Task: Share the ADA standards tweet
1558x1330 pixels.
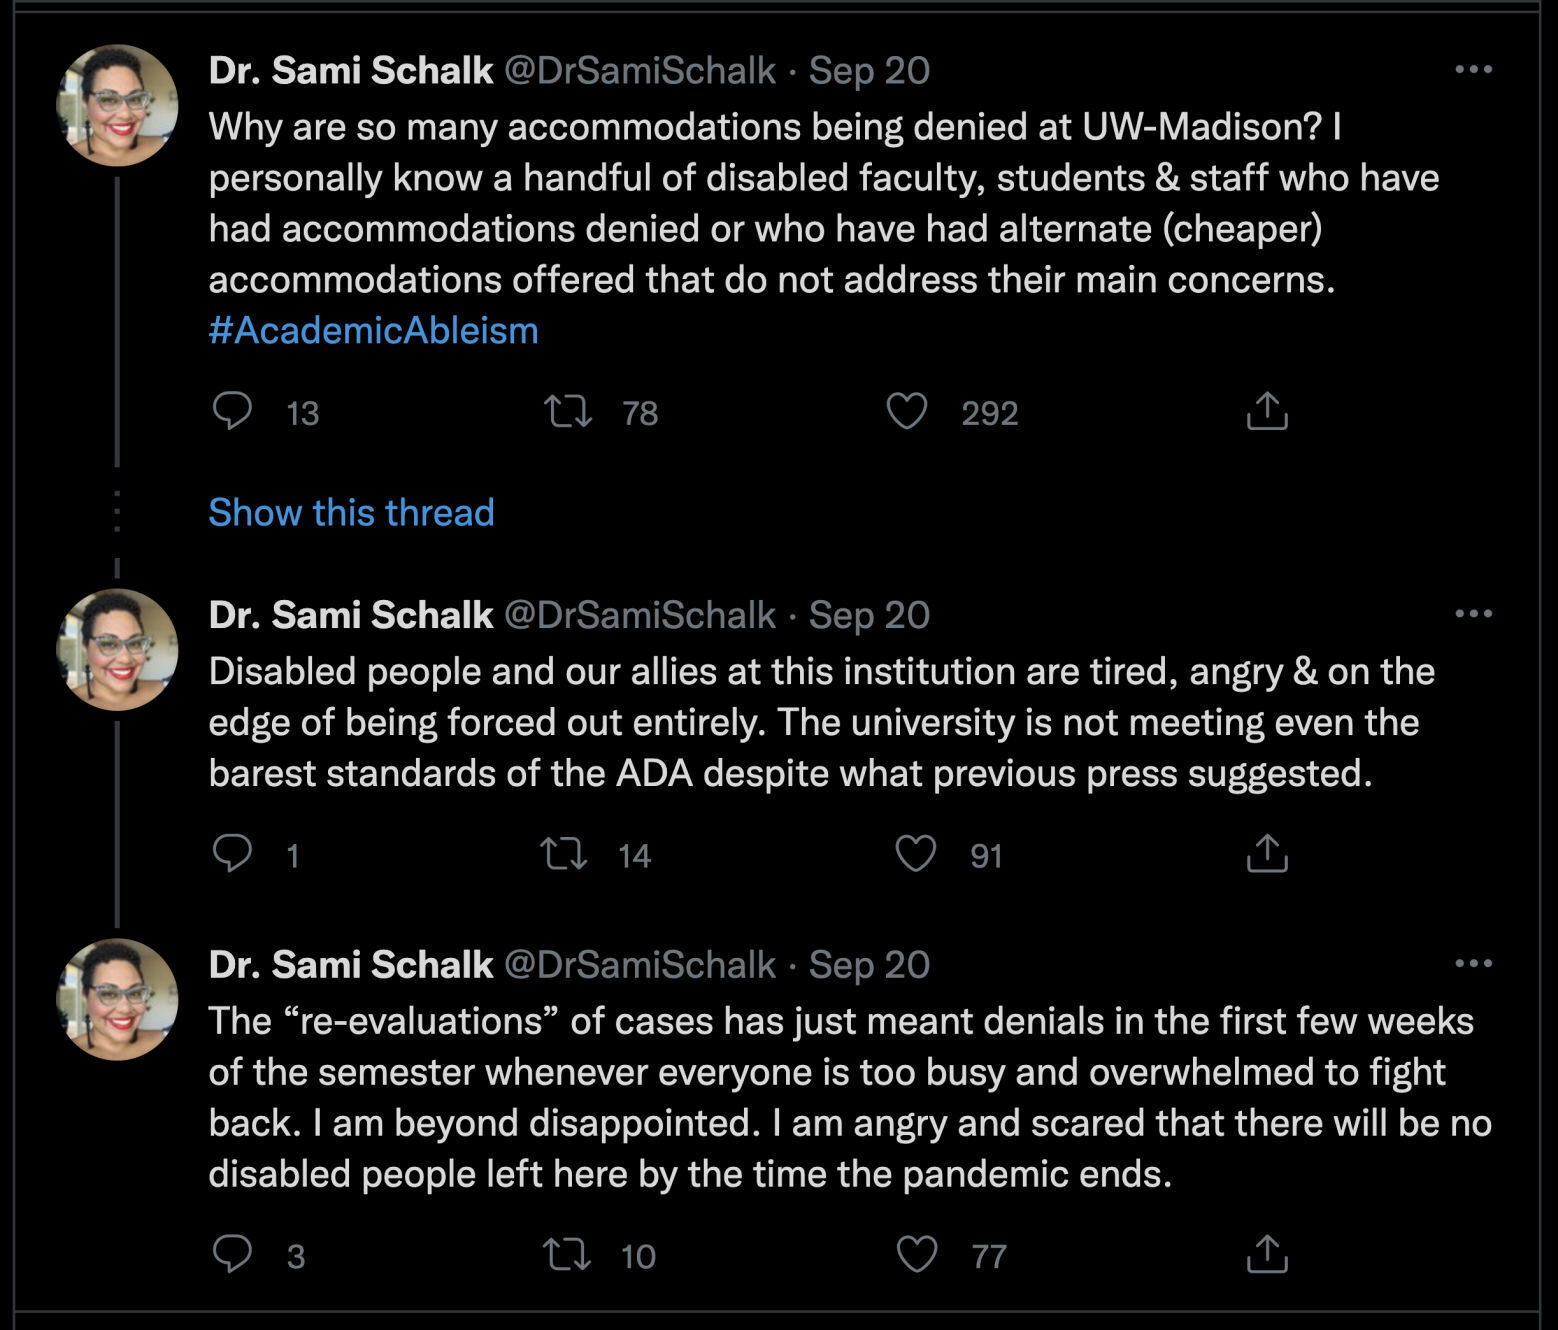Action: [x=1266, y=854]
